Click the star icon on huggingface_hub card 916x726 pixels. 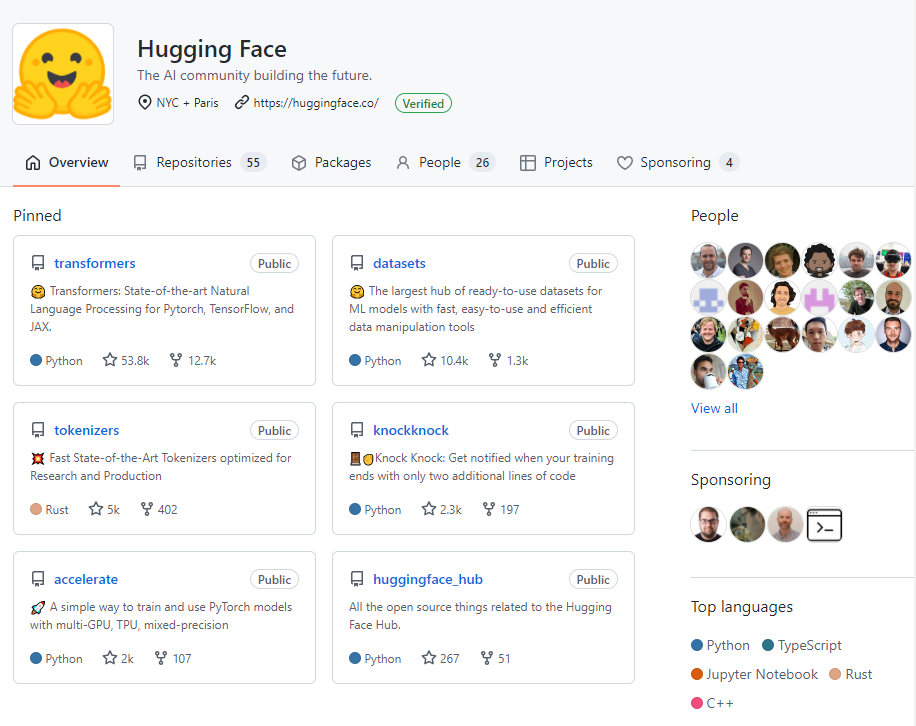[429, 658]
